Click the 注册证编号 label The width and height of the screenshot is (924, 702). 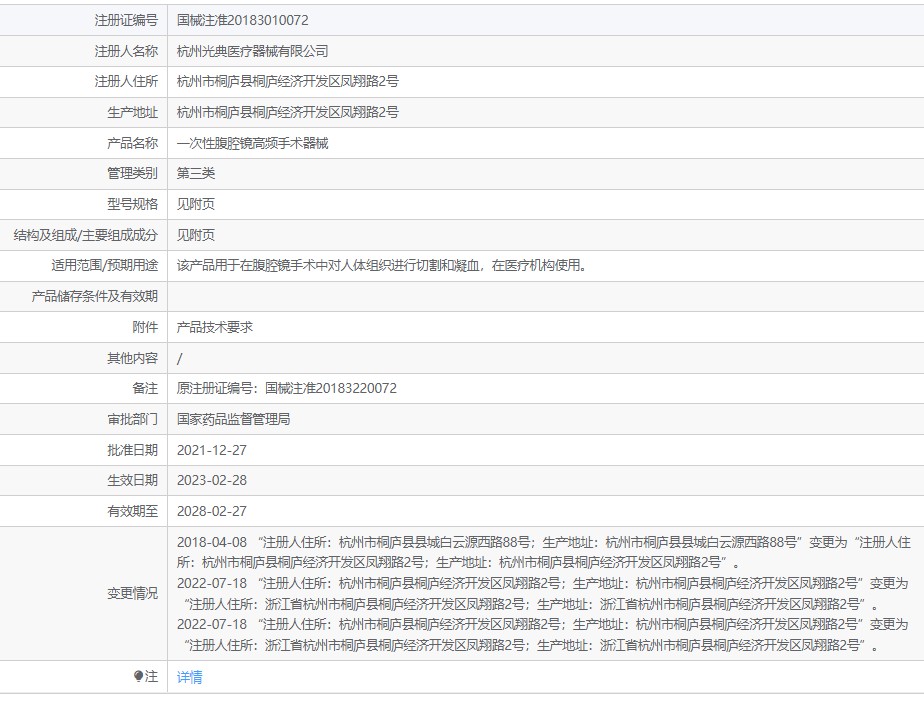pyautogui.click(x=126, y=20)
